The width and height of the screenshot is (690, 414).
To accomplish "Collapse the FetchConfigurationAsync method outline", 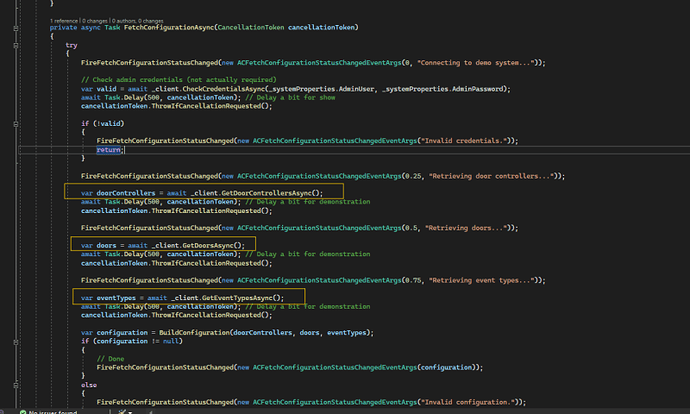I will (16, 28).
